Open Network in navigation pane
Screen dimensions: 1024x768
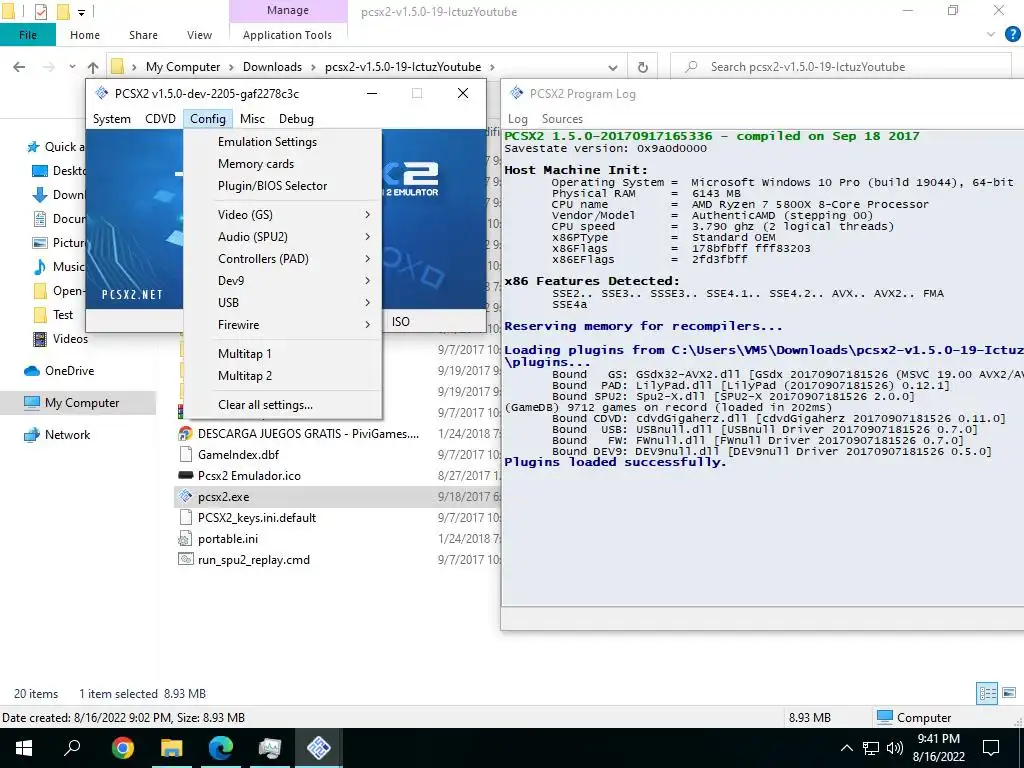(67, 435)
